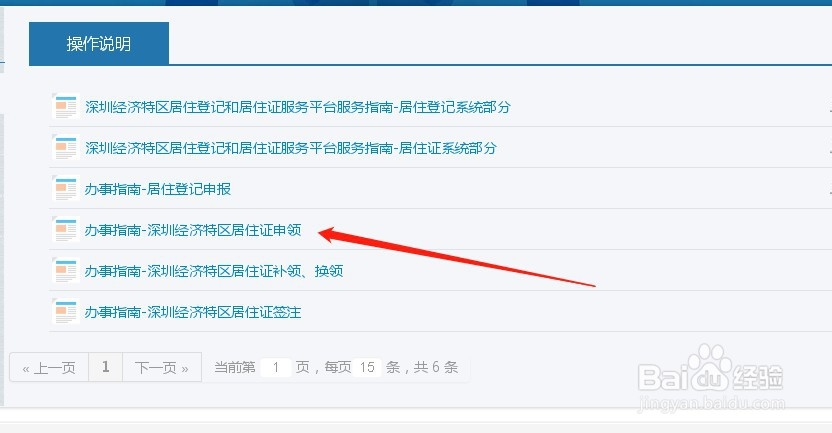Click the document icon beside 居住证系统部分 guide
Viewport: 832px width, 433px height.
tap(66, 148)
